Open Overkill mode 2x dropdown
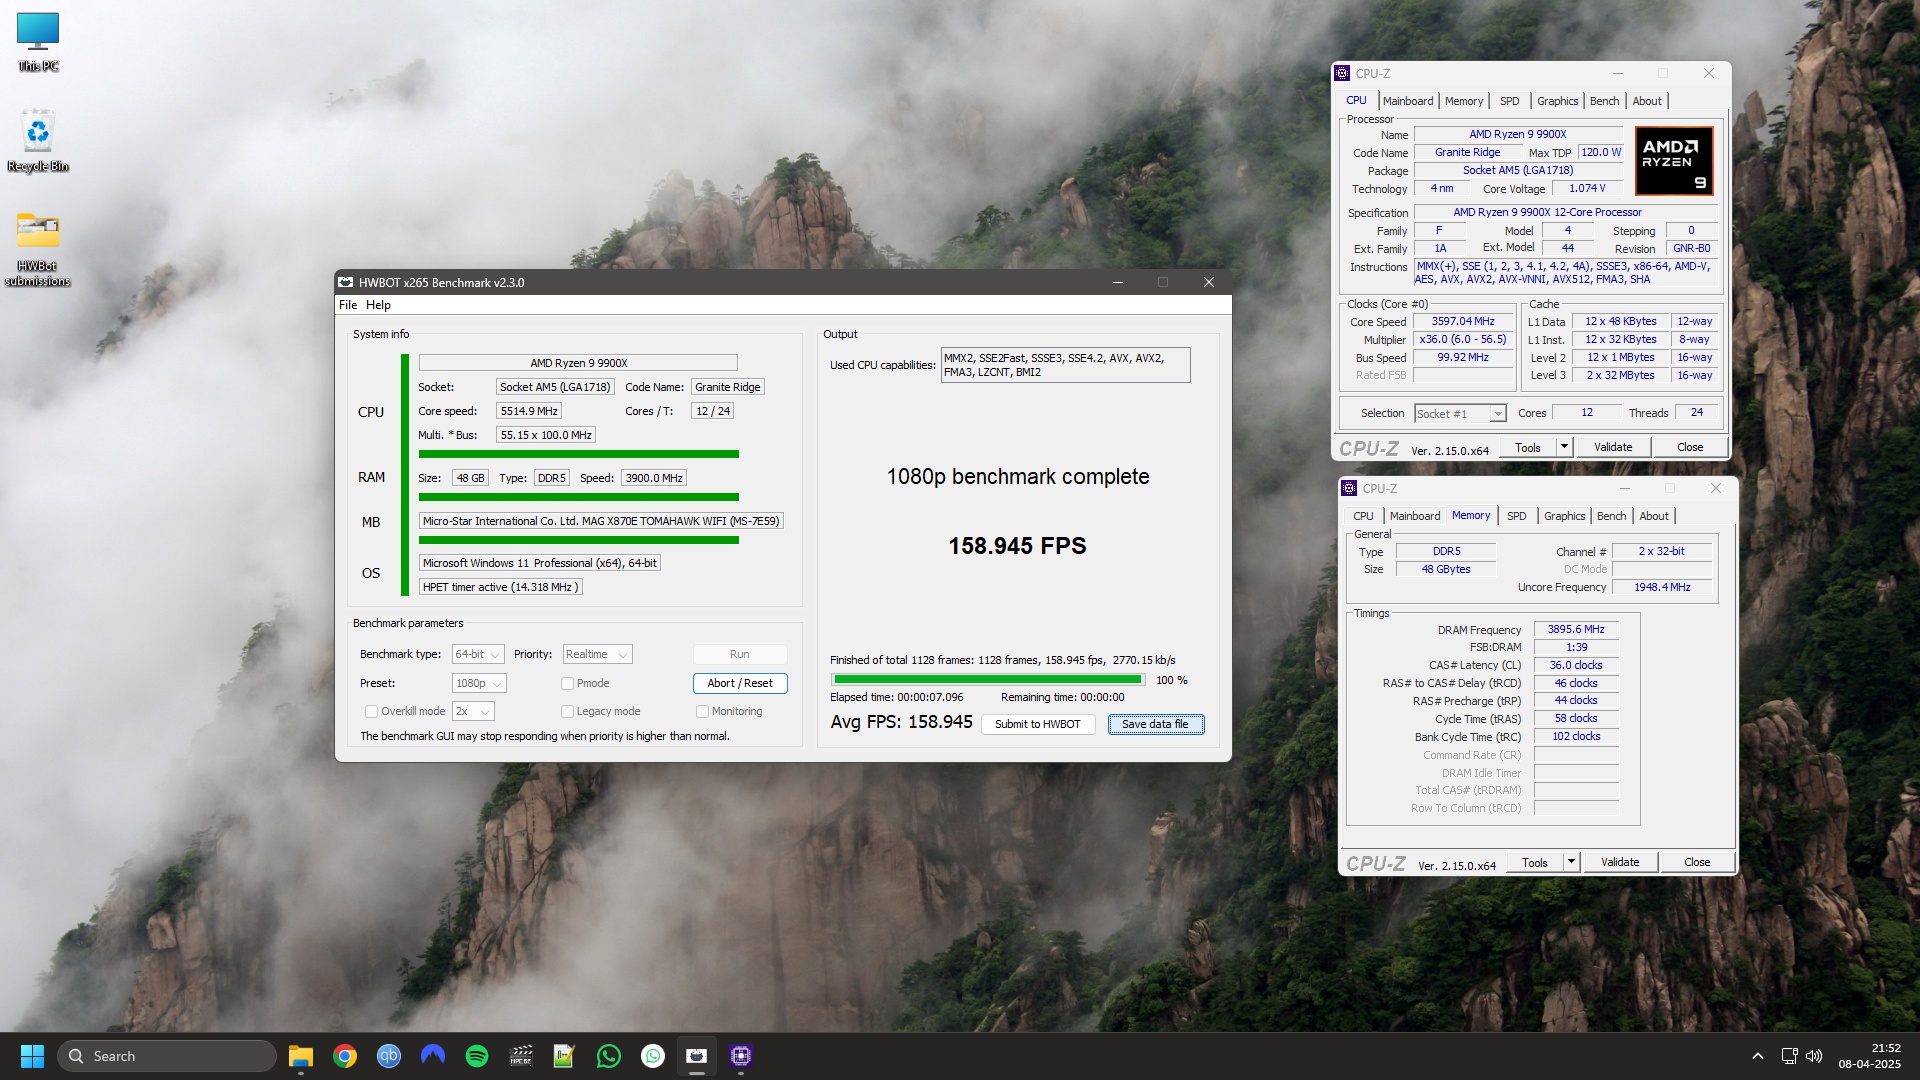Screen dimensions: 1920x1080 coord(473,711)
